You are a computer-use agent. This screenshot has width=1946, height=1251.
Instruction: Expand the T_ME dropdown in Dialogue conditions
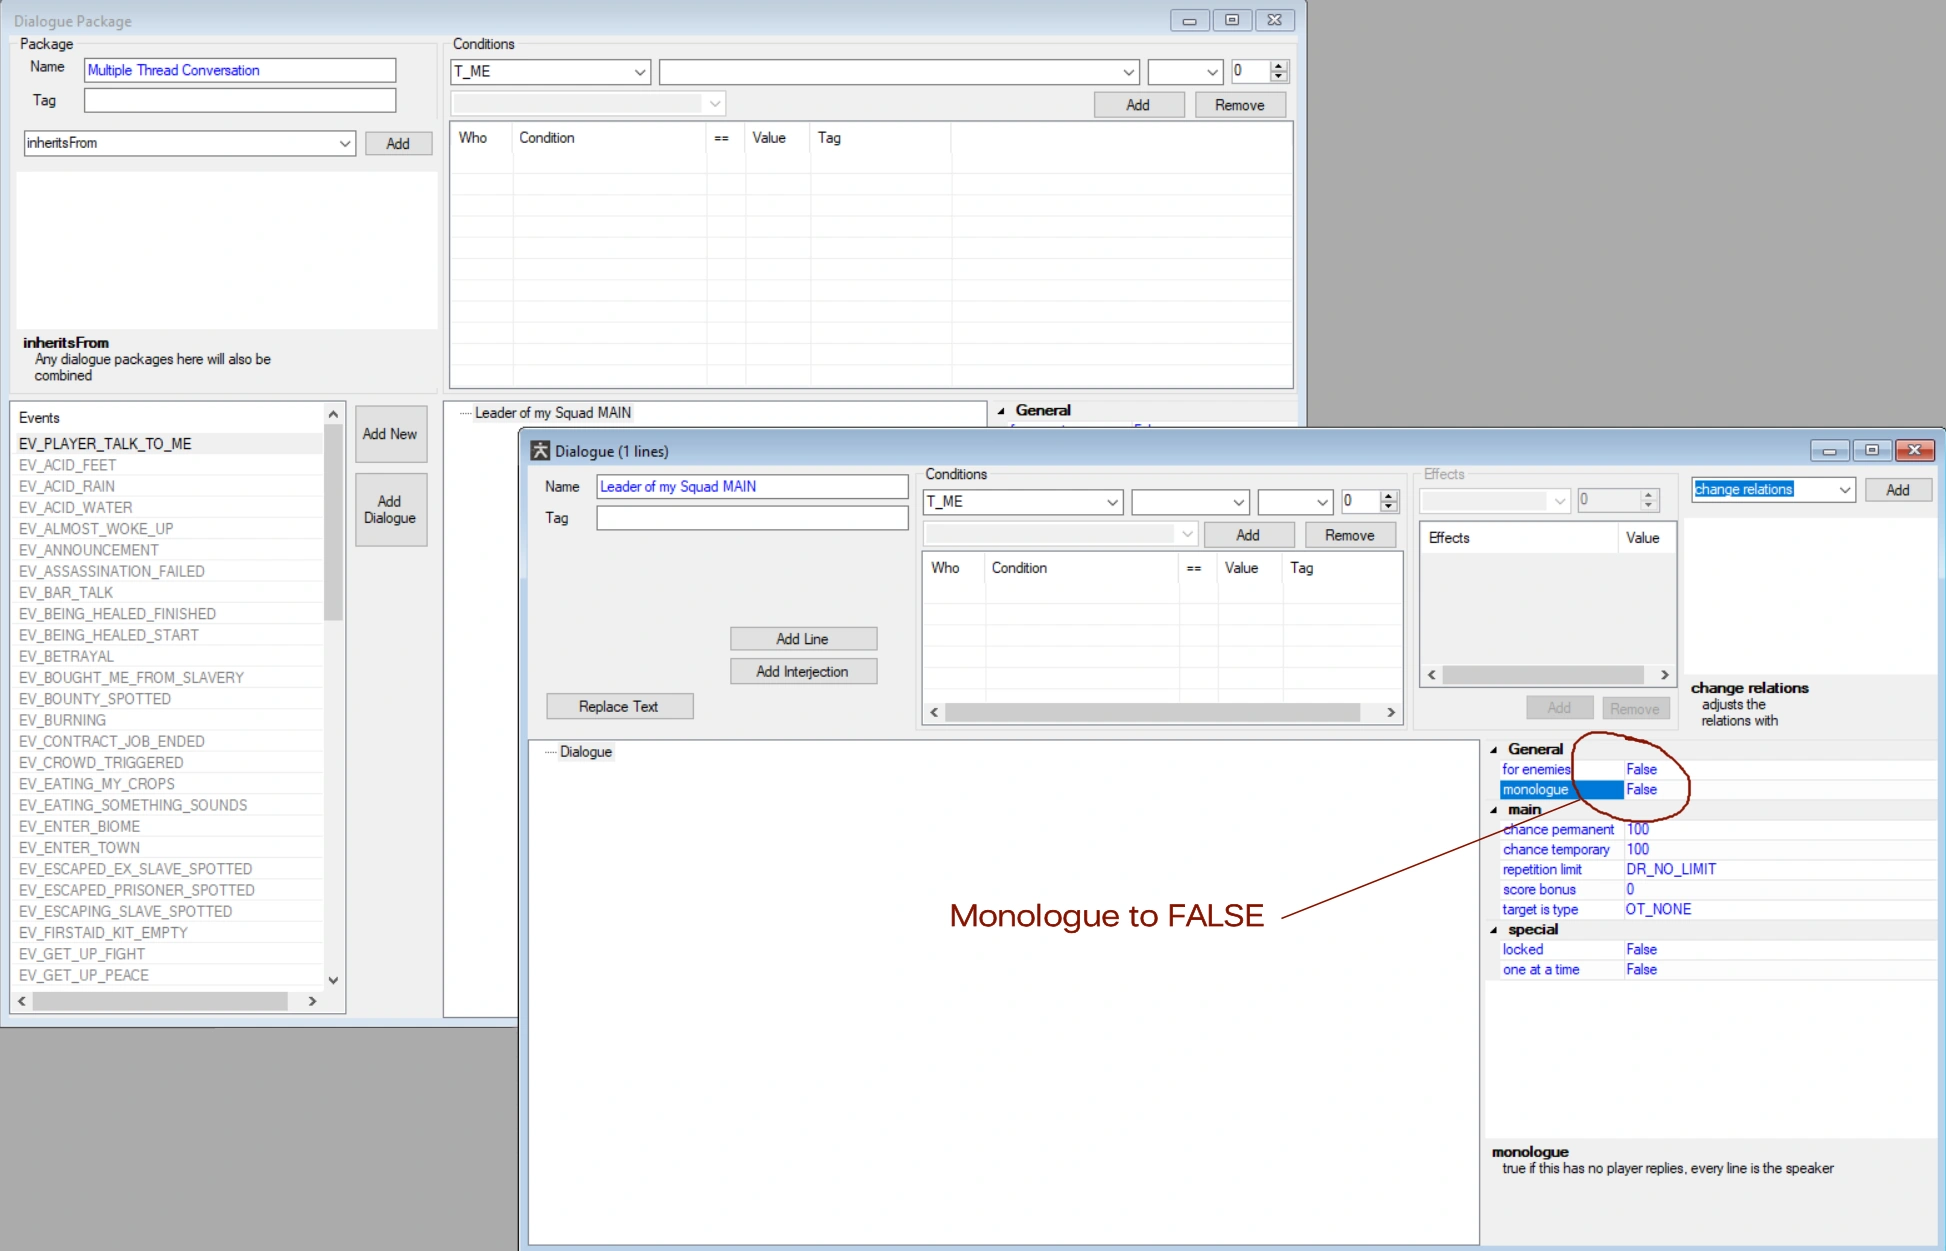point(1111,502)
